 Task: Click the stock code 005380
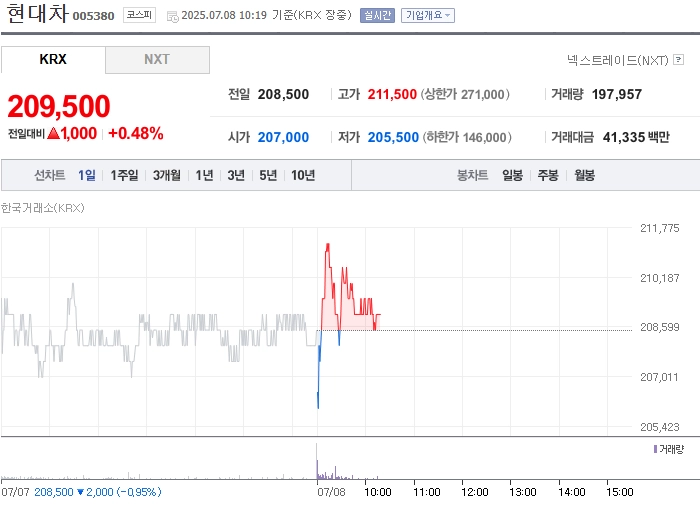(93, 16)
